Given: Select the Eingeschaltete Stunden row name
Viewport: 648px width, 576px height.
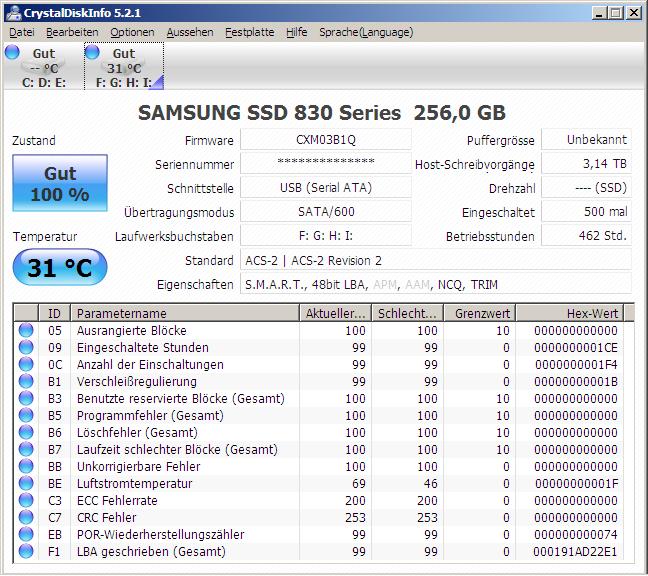Looking at the screenshot, I should click(143, 348).
